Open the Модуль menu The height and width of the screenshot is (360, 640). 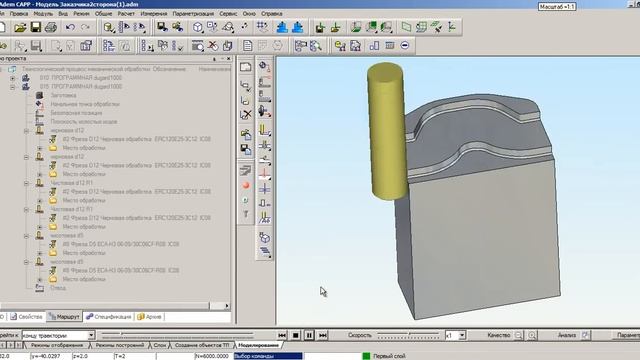[x=43, y=13]
